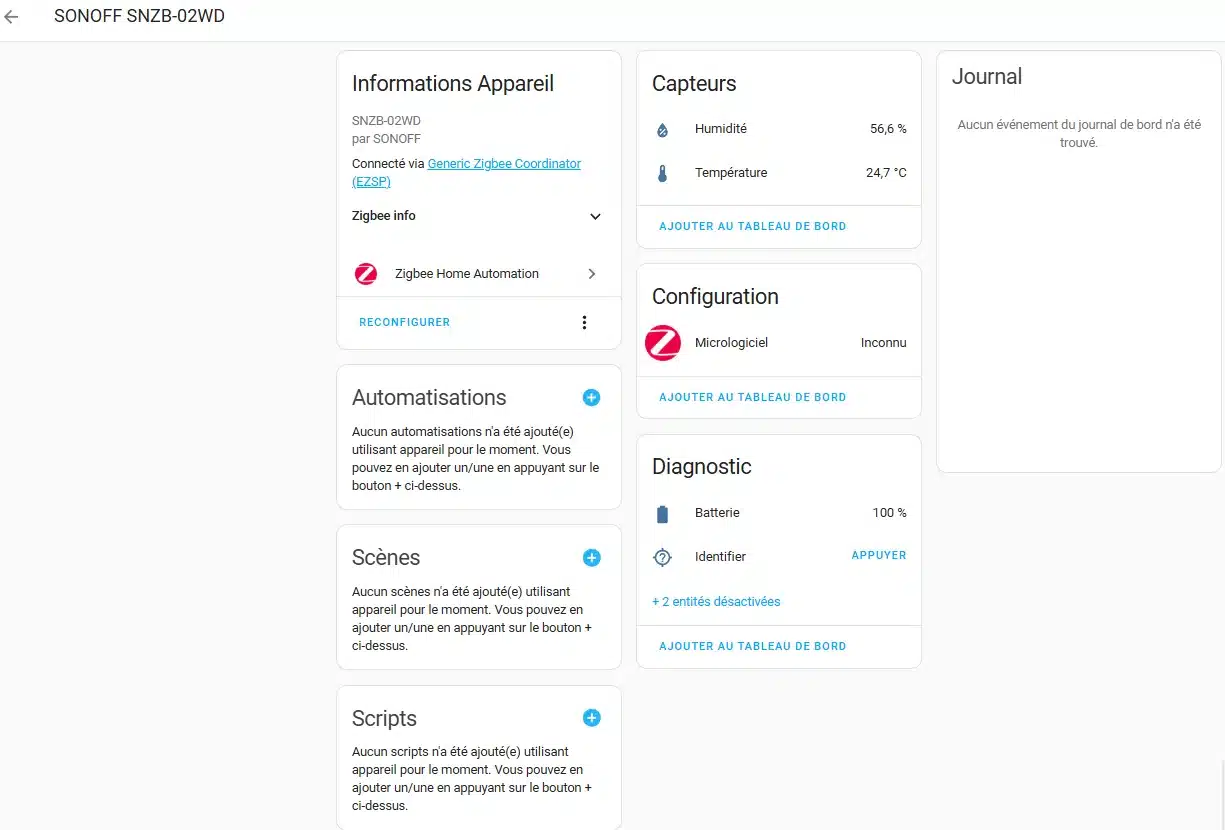
Task: Select the Humidité sensor row label
Action: (721, 129)
